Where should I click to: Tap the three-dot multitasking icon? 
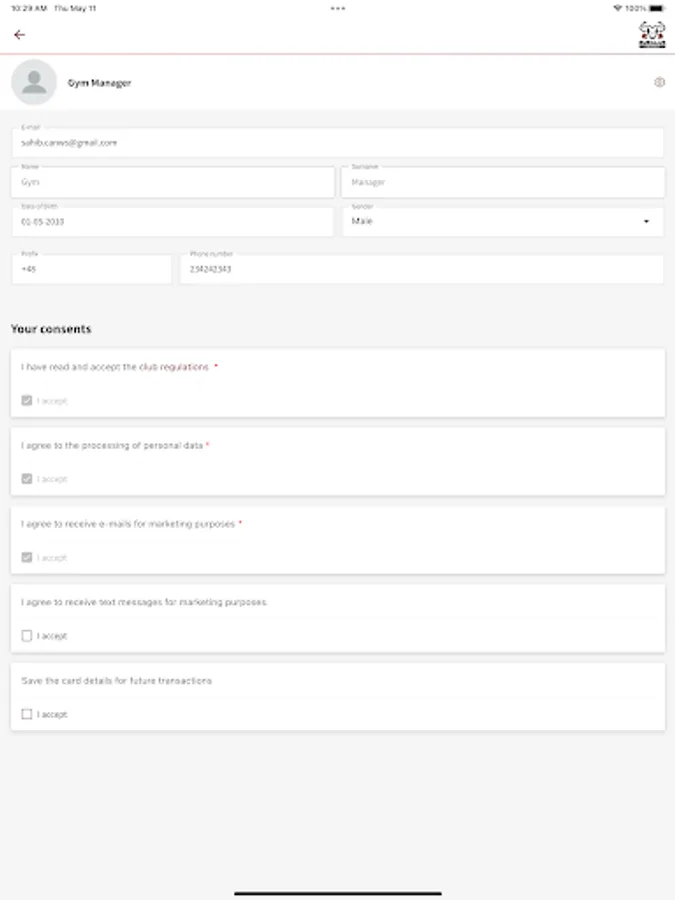338,8
